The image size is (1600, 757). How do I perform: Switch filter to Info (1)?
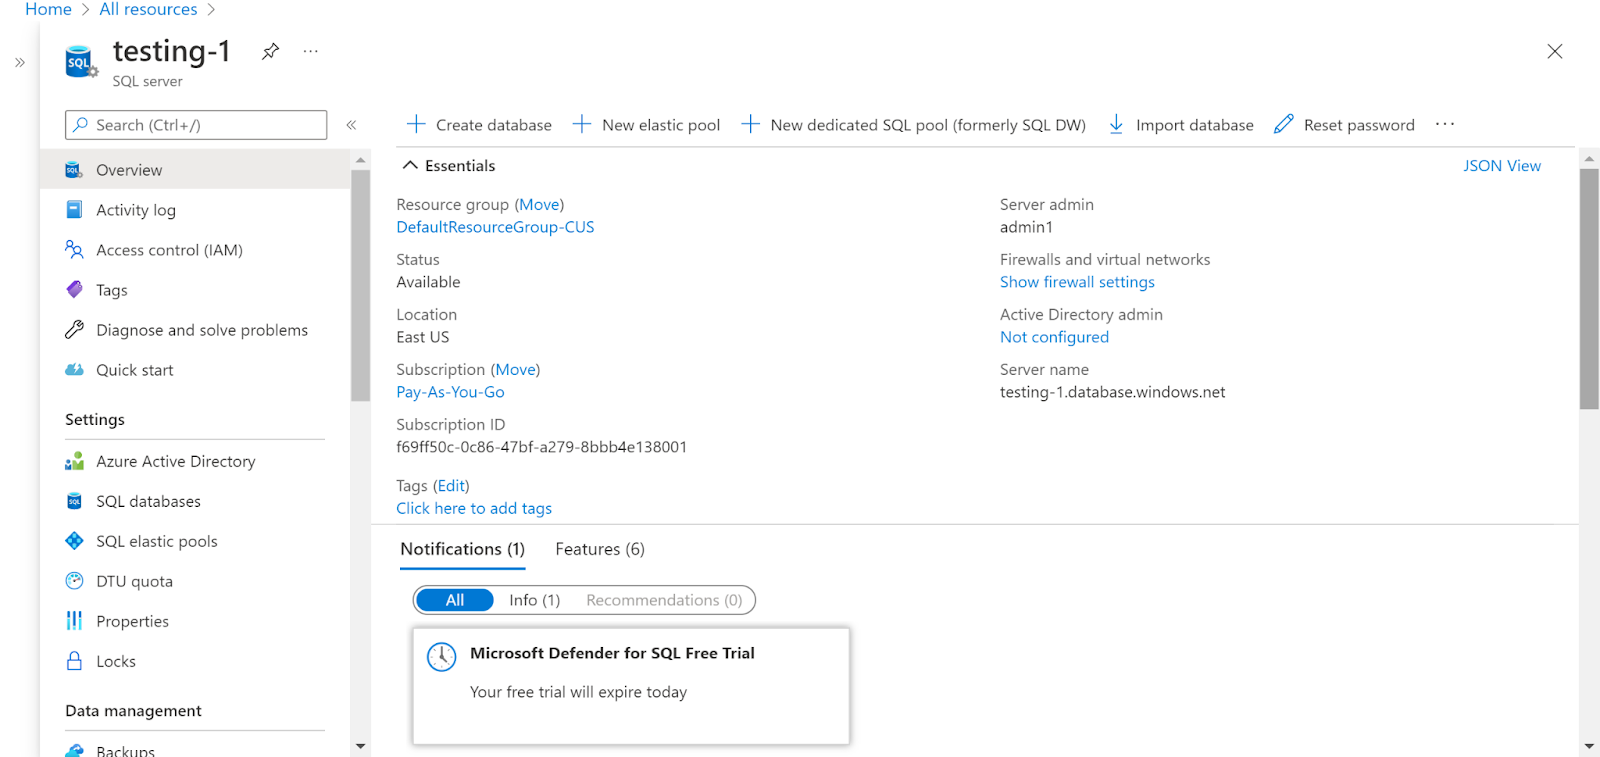534,600
